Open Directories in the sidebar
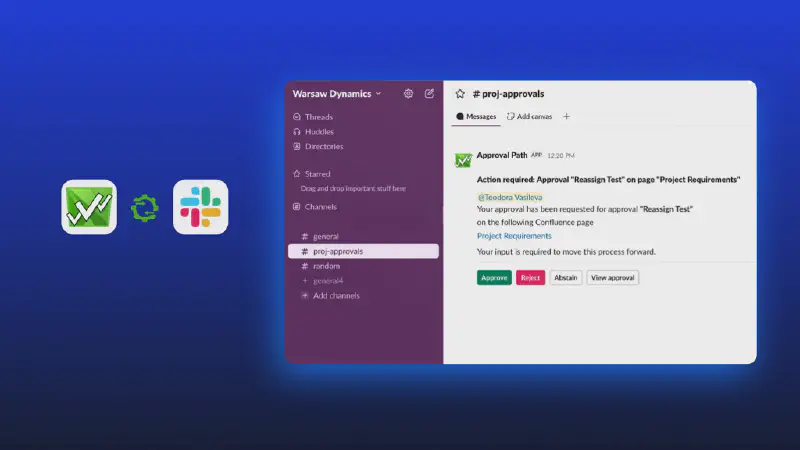 coord(323,146)
